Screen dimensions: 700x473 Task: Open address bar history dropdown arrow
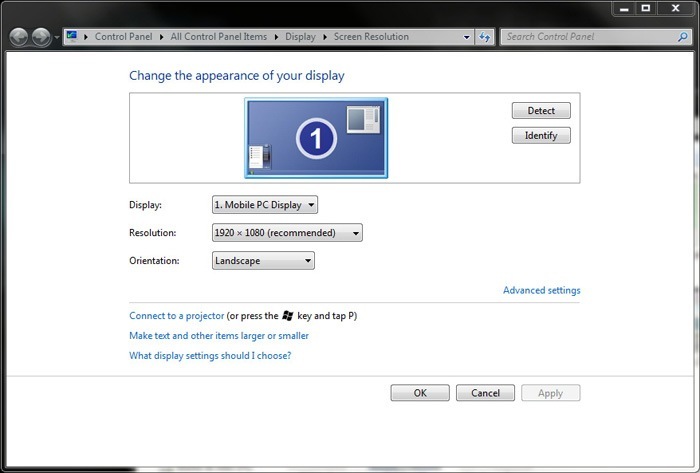pos(467,37)
